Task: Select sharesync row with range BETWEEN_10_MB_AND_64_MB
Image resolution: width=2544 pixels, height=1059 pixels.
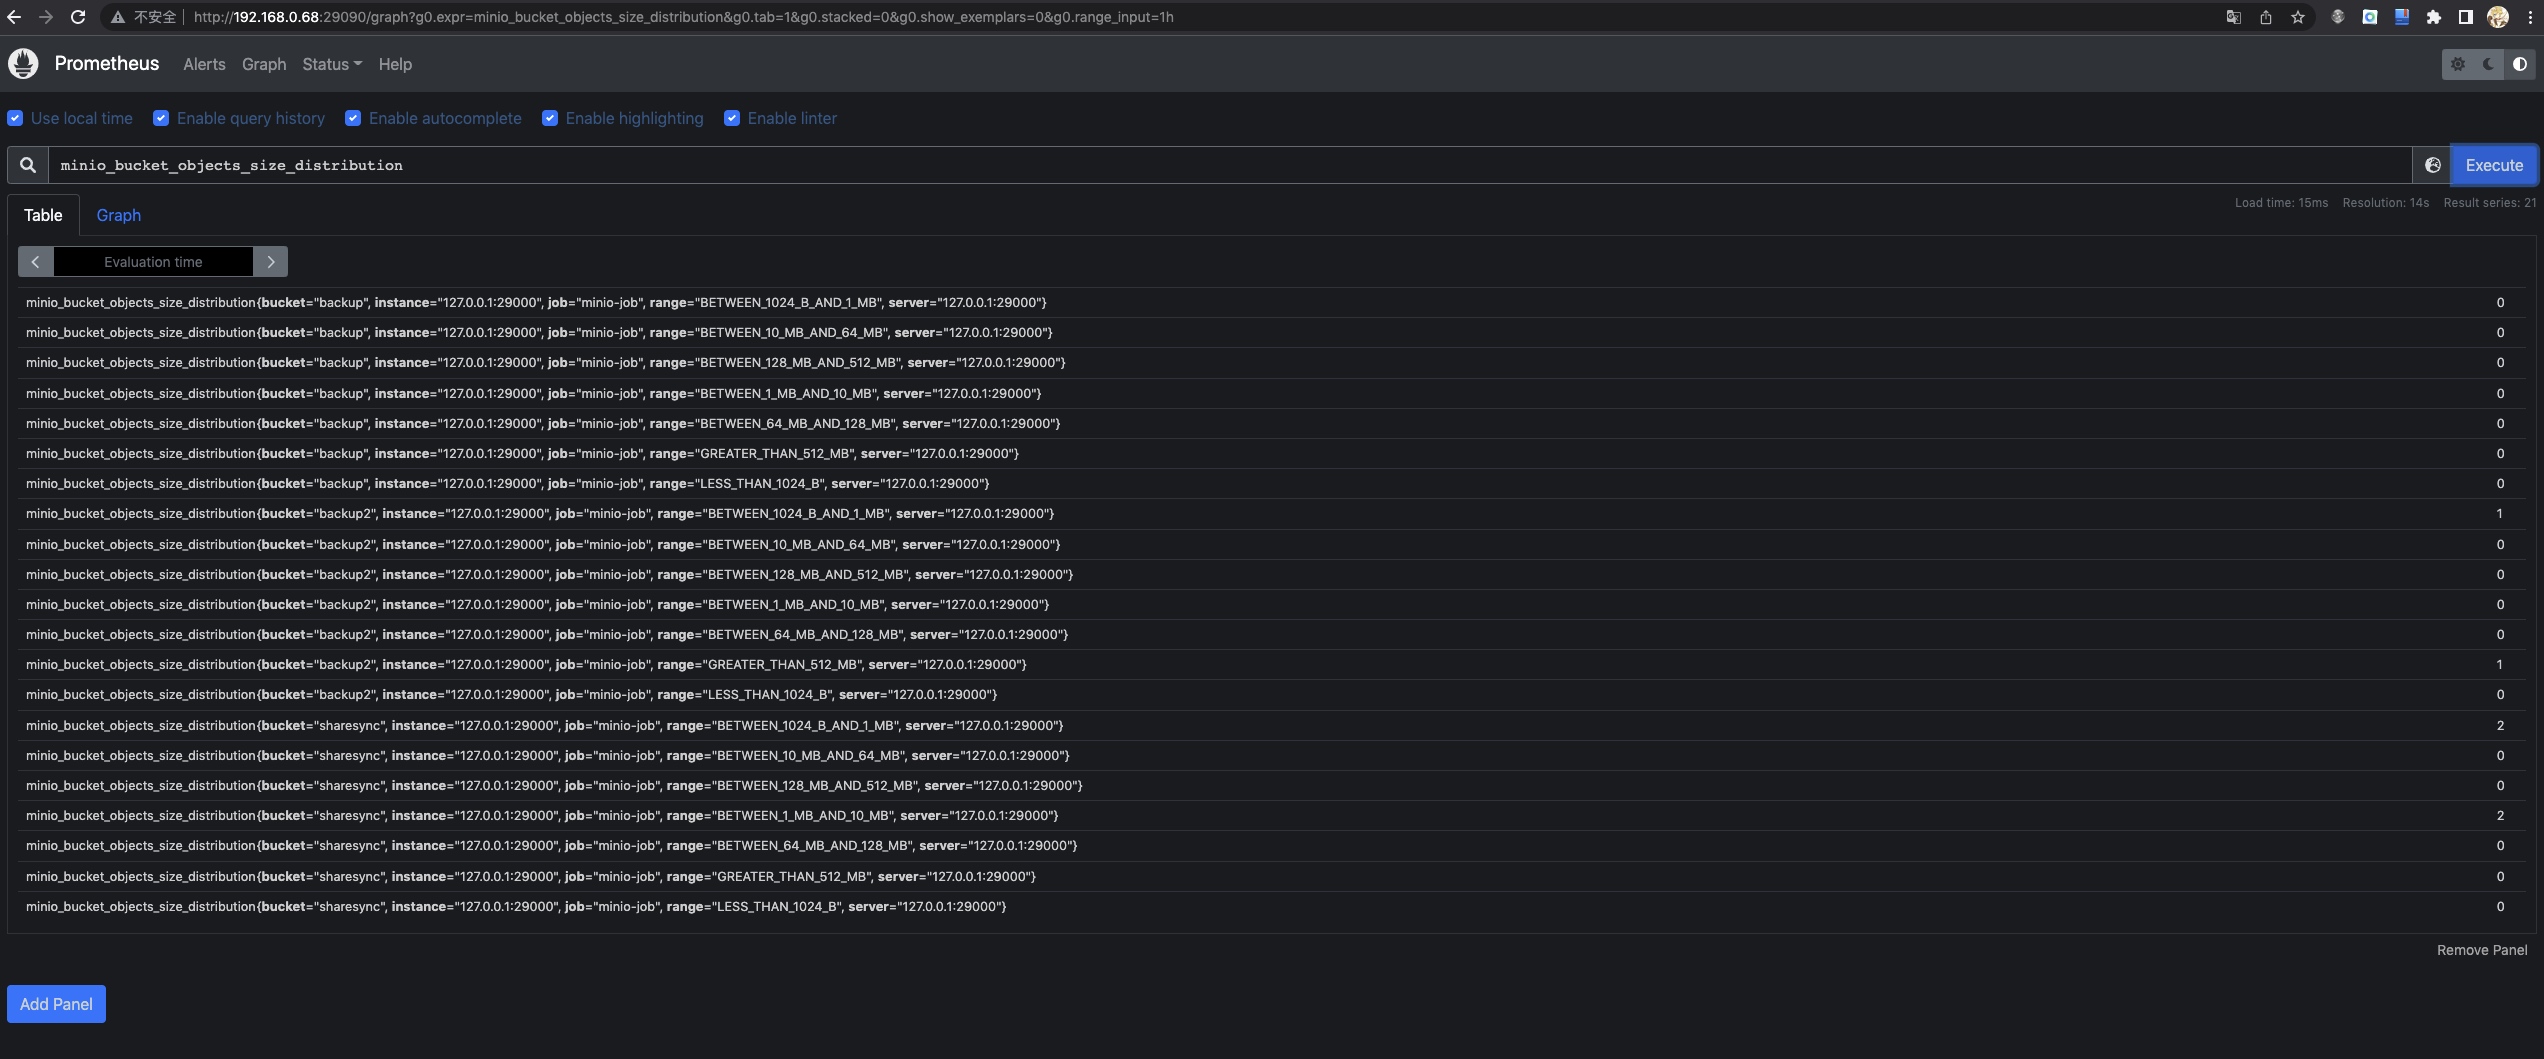Action: click(x=1271, y=755)
